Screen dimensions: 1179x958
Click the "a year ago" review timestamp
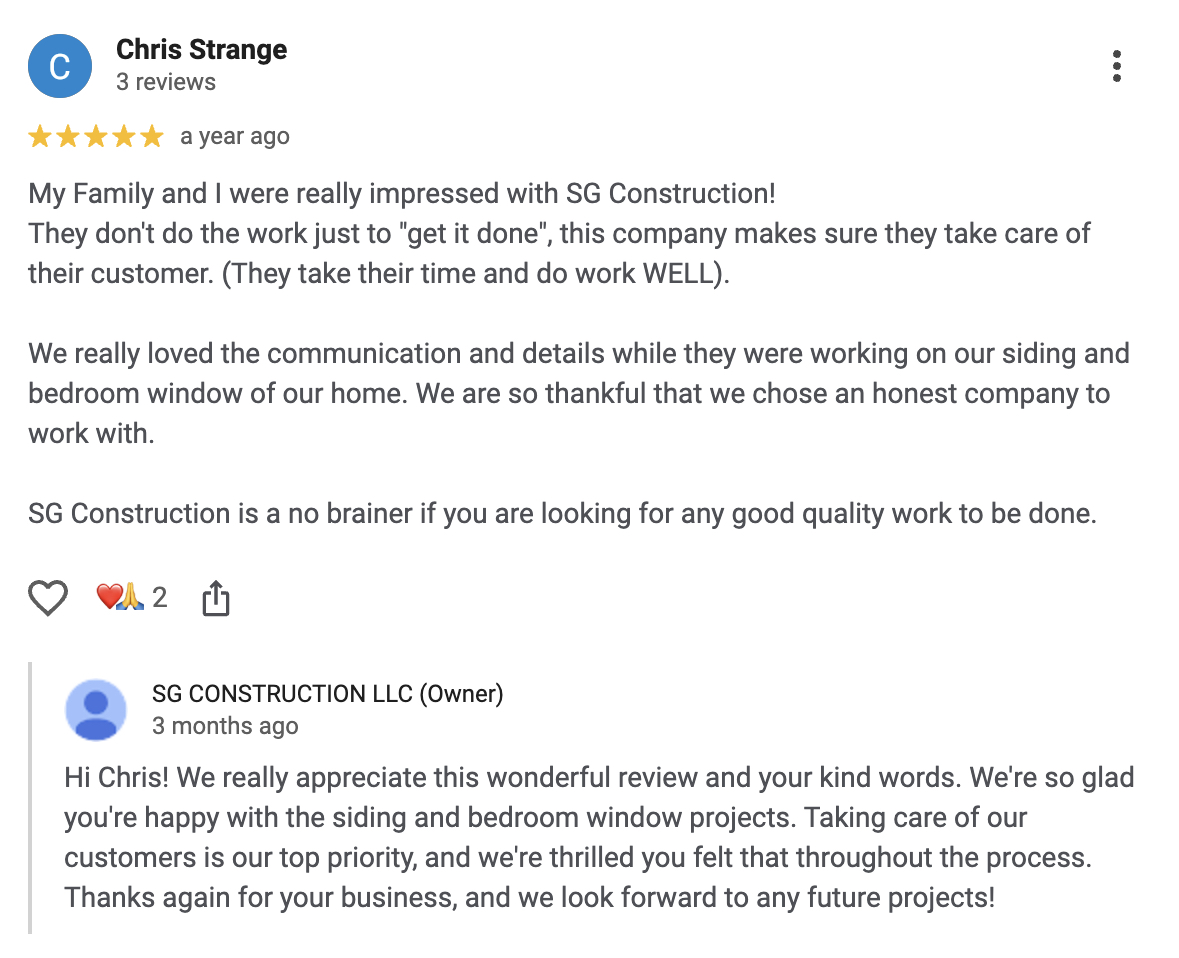point(234,137)
